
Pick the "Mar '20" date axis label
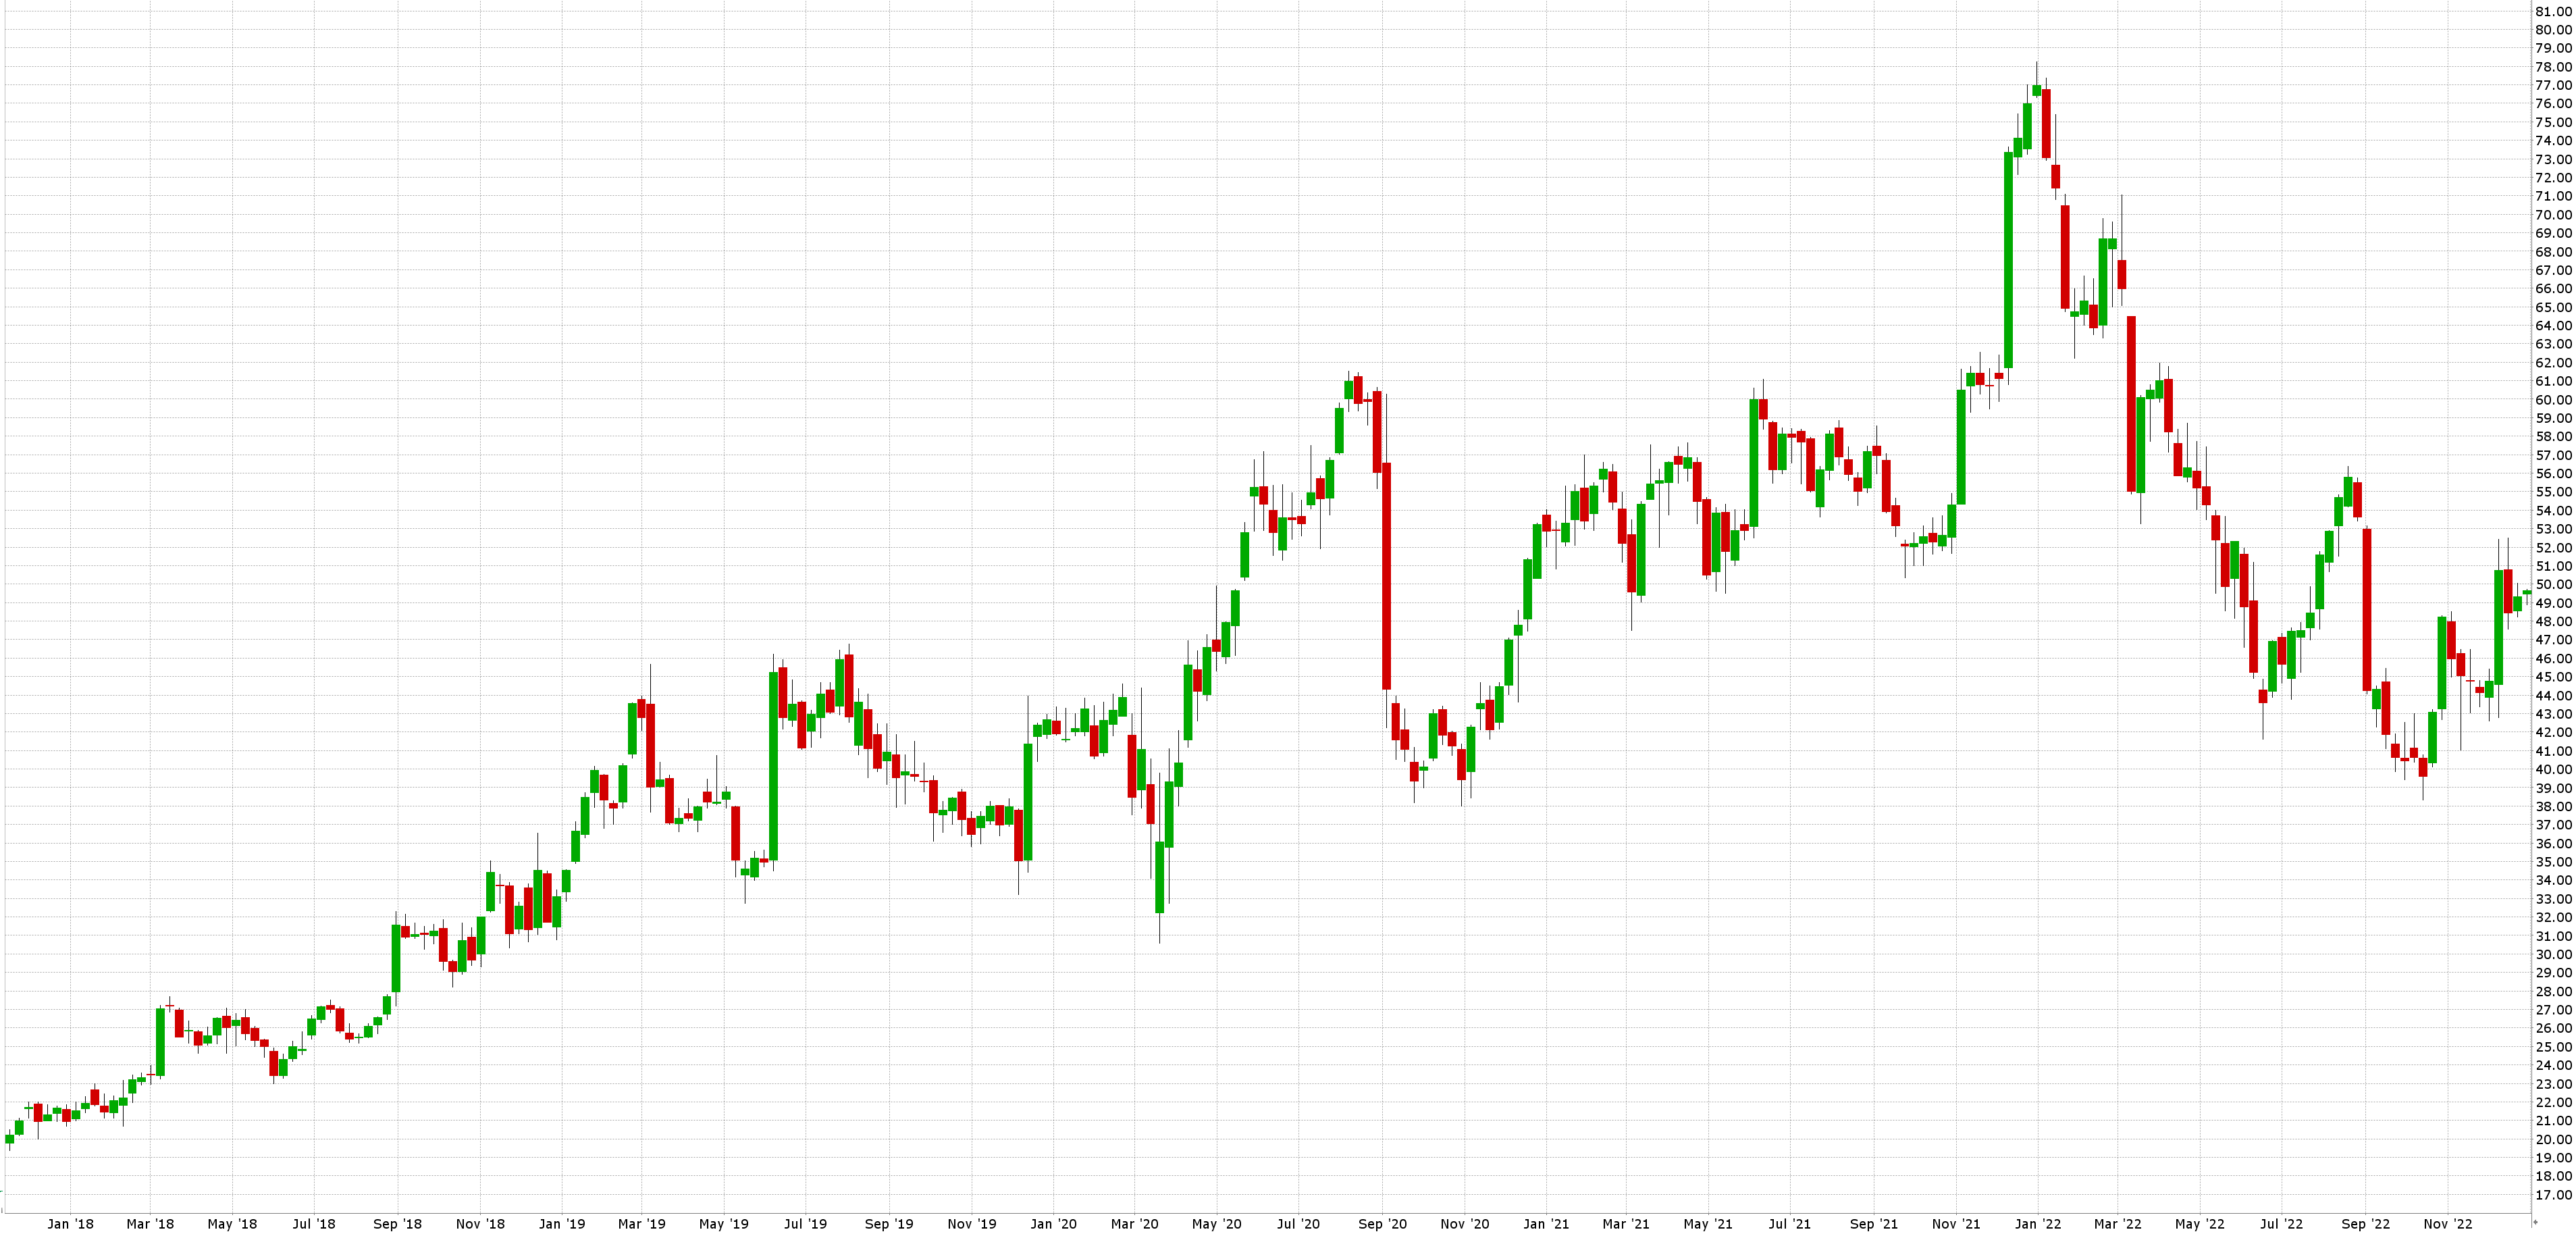(x=1135, y=1224)
